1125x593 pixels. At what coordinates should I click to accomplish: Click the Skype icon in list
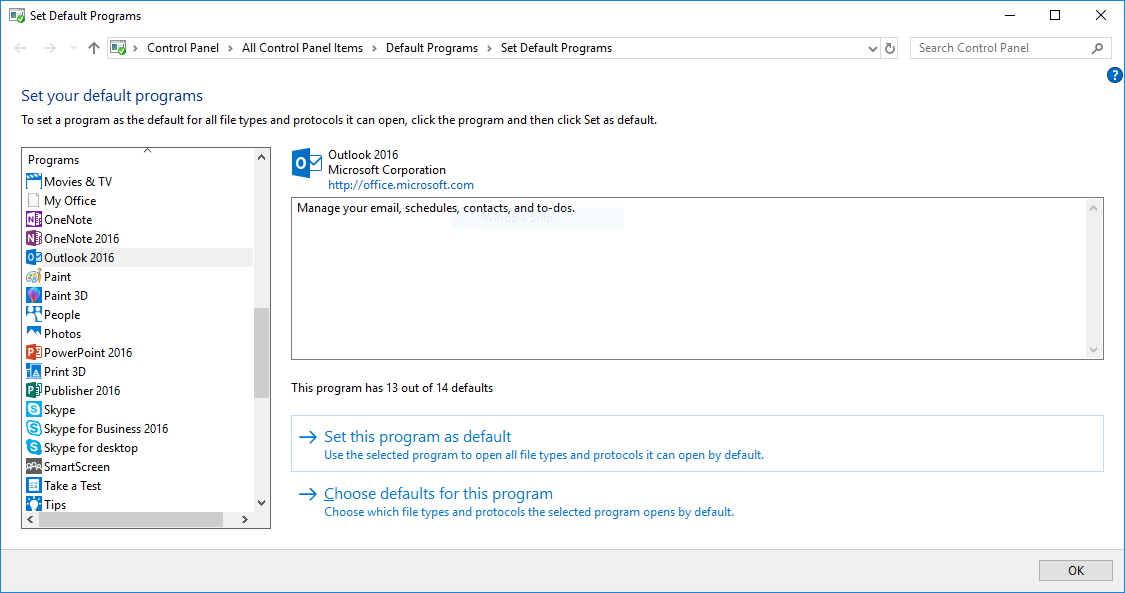pyautogui.click(x=34, y=409)
